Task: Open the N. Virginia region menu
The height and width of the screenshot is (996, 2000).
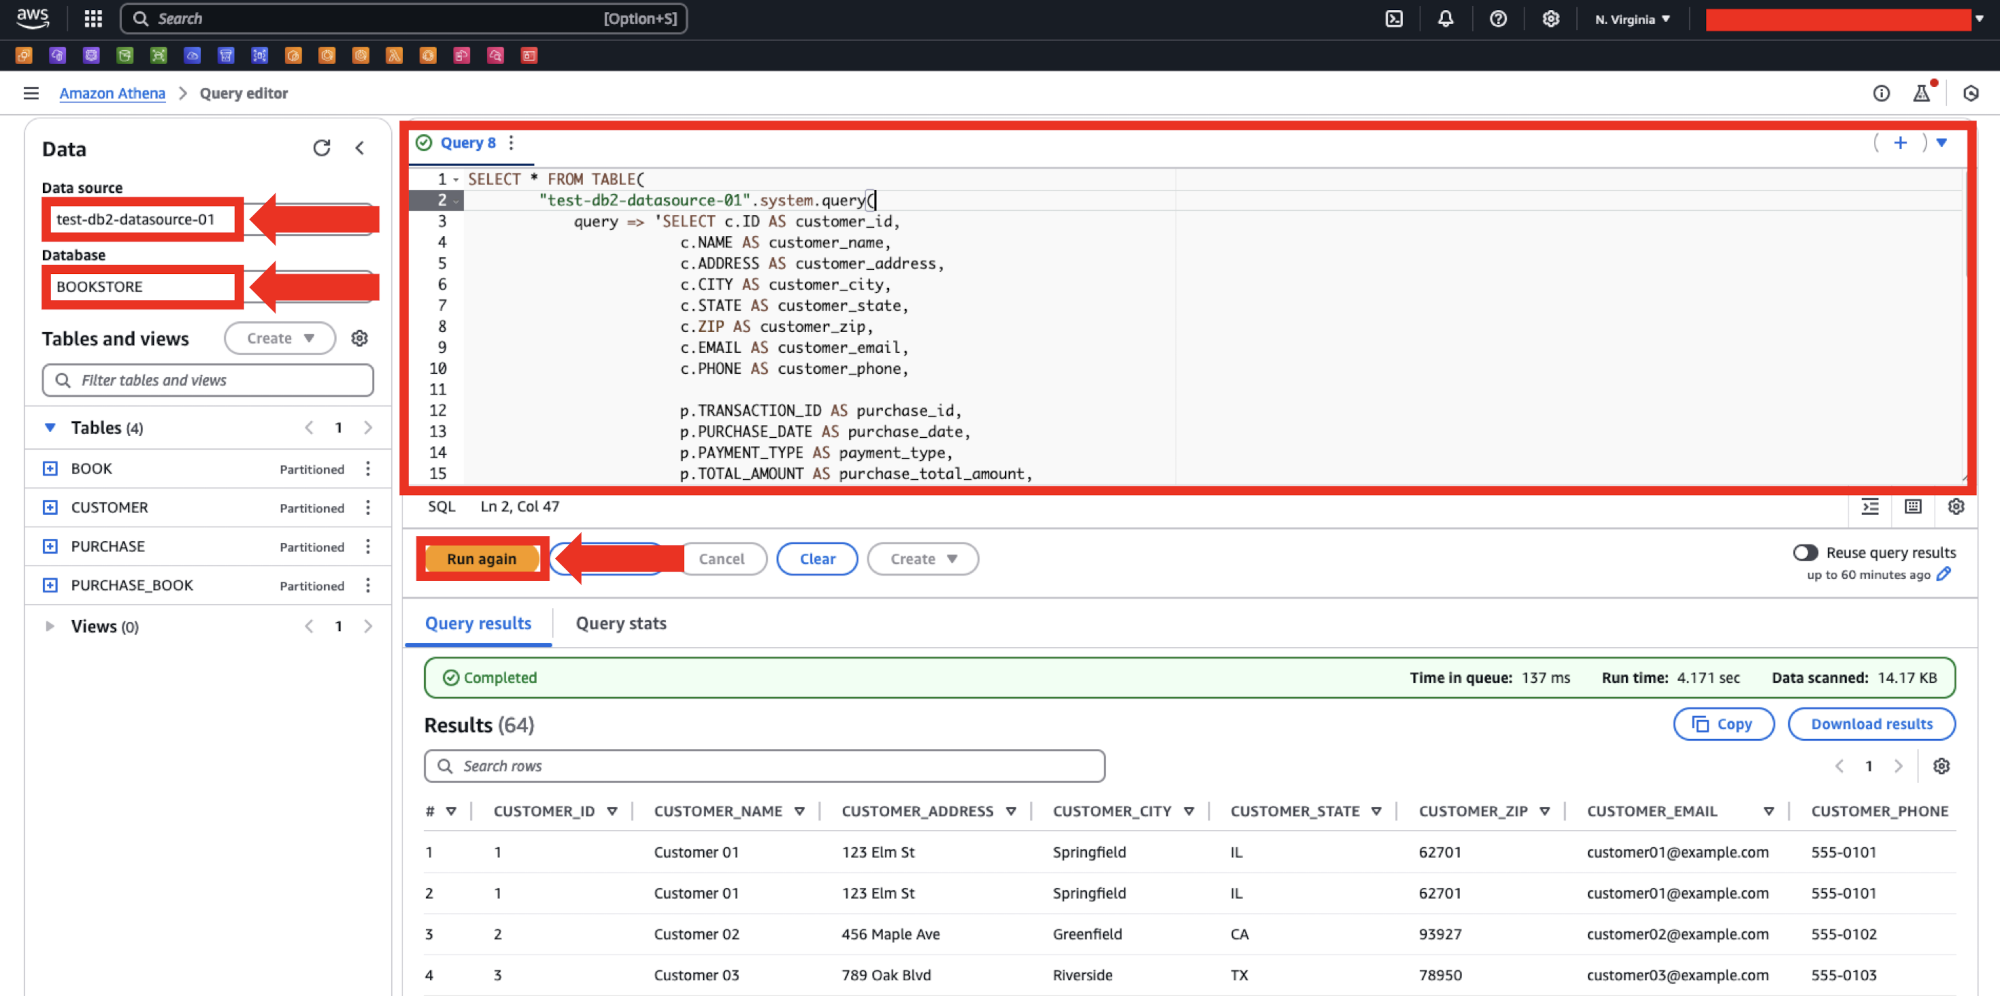Action: (1632, 18)
